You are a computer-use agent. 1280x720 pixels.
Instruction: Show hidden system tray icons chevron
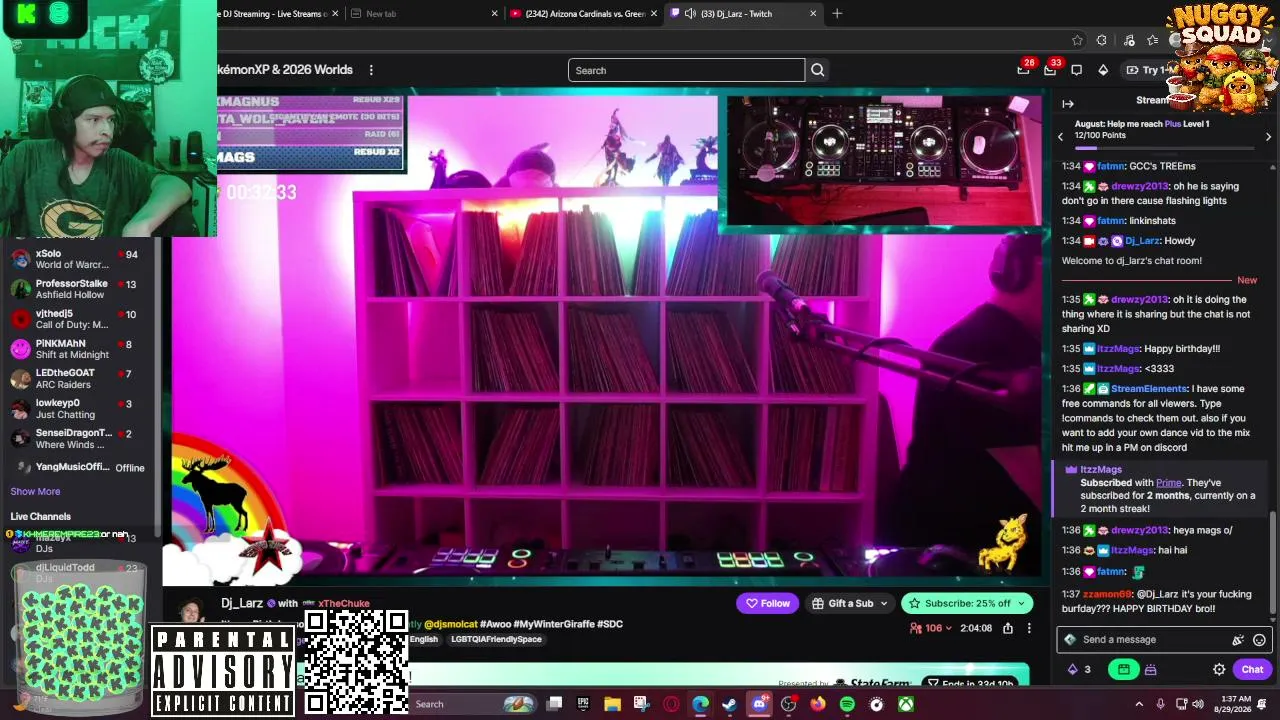point(1138,704)
